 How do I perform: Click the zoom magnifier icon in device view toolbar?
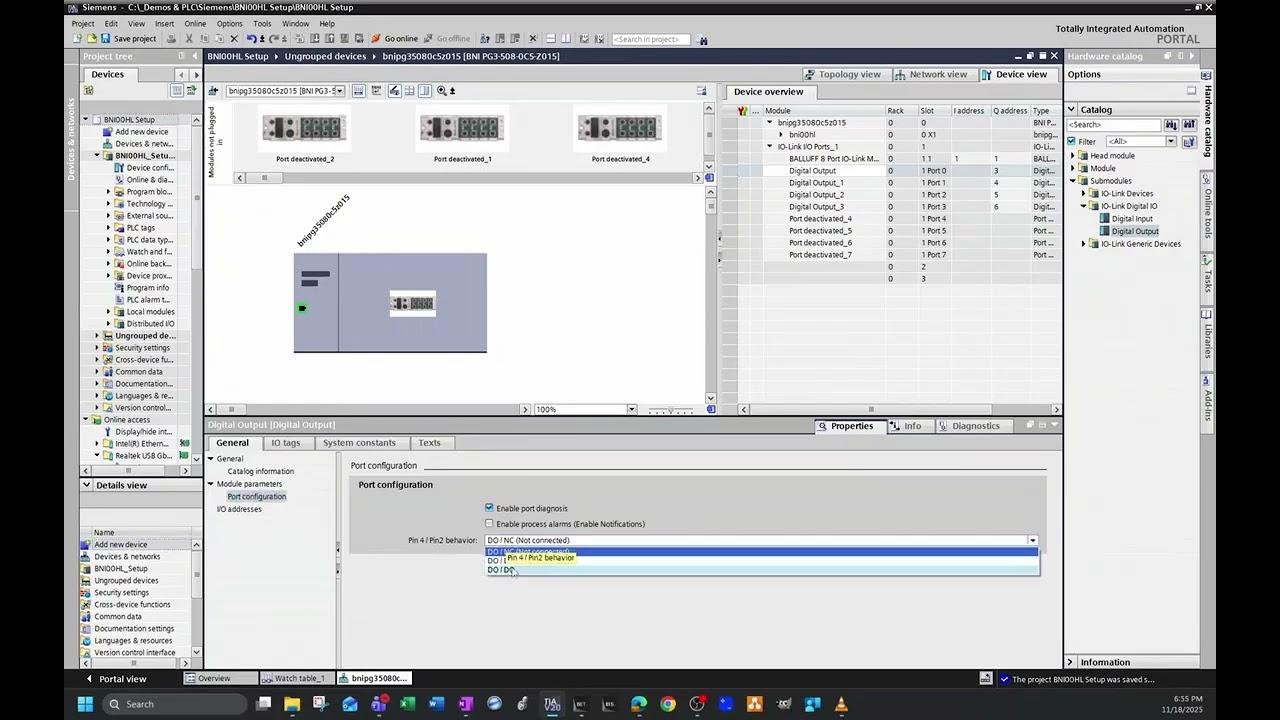point(441,91)
